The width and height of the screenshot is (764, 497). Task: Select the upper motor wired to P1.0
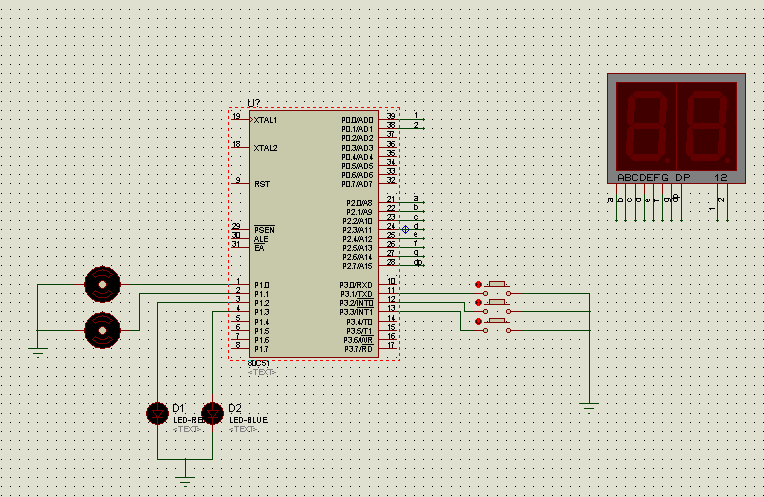[102, 285]
